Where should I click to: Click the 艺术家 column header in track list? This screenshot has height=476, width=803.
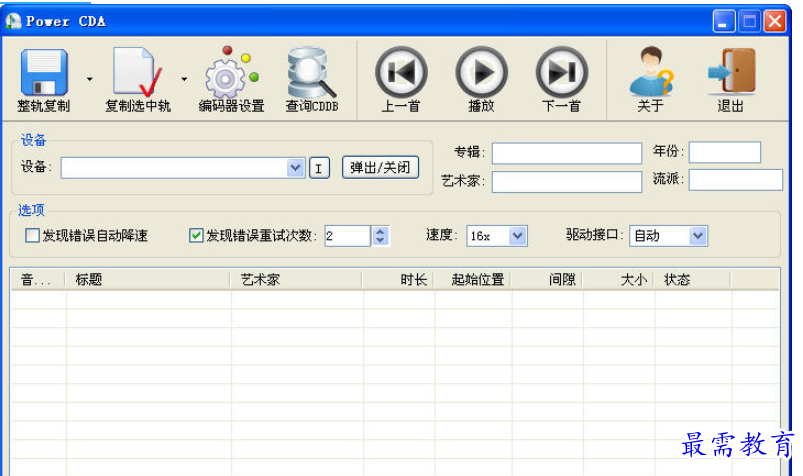tap(296, 280)
